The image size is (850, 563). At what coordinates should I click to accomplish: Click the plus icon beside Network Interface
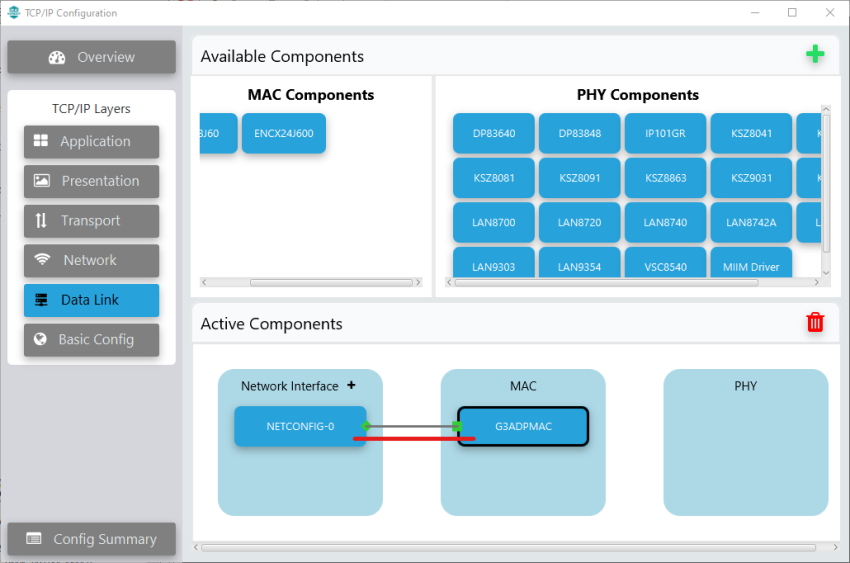351,385
